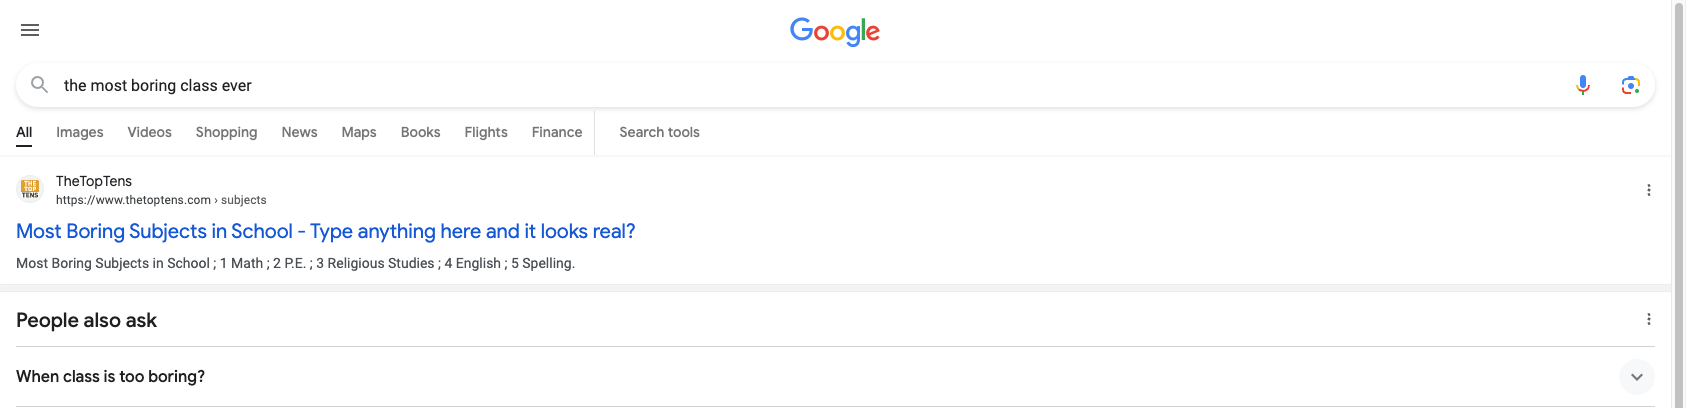
Task: Open TheTopTens result options menu
Action: (1648, 190)
